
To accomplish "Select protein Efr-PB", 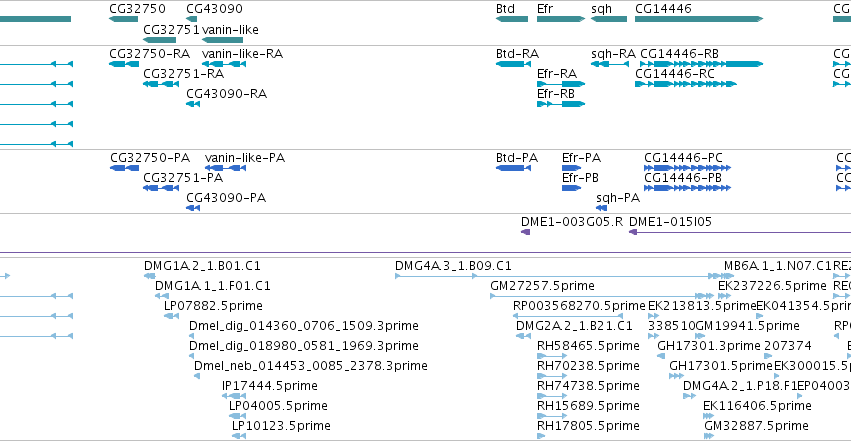I will point(571,188).
